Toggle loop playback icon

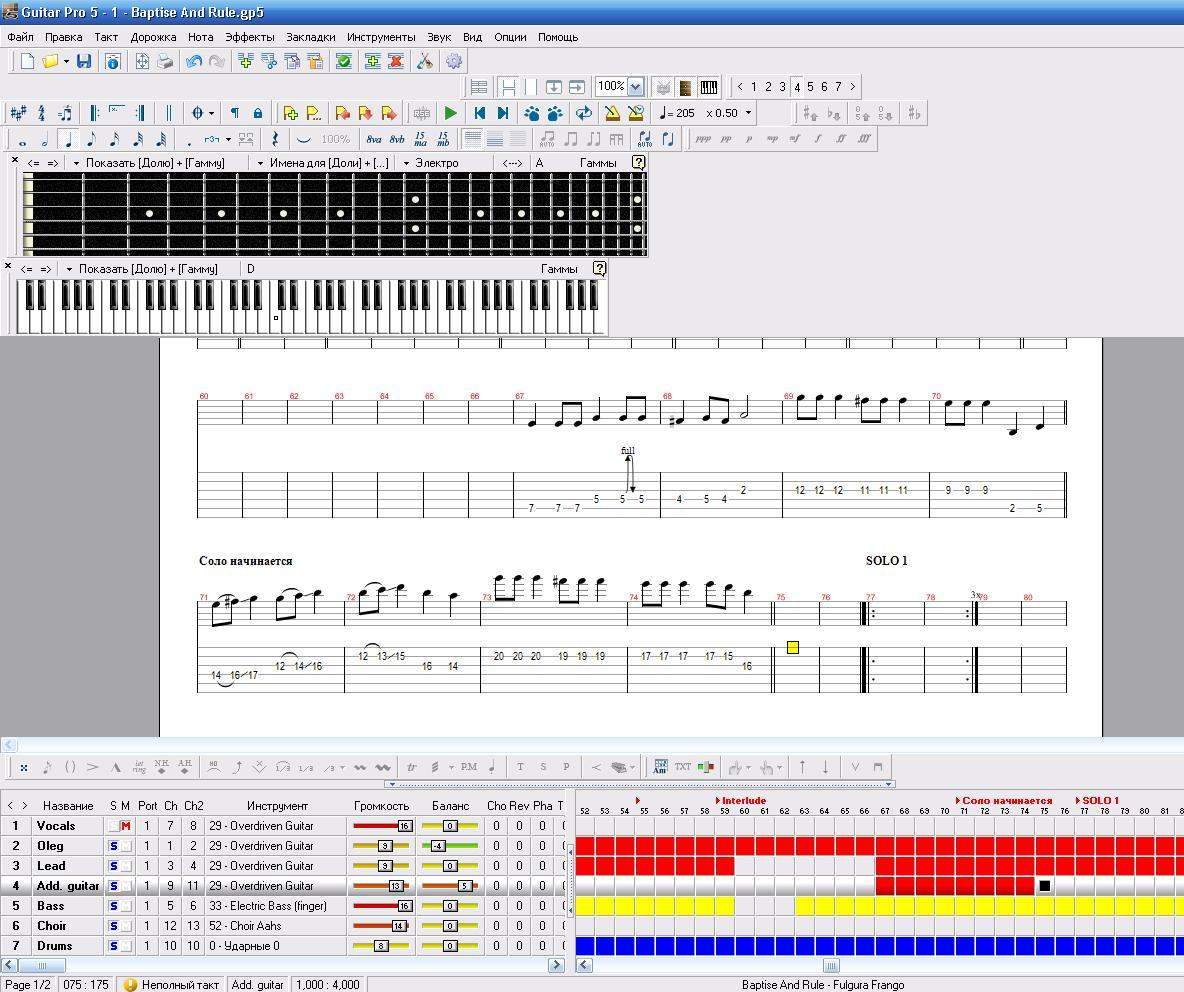pyautogui.click(x=584, y=113)
